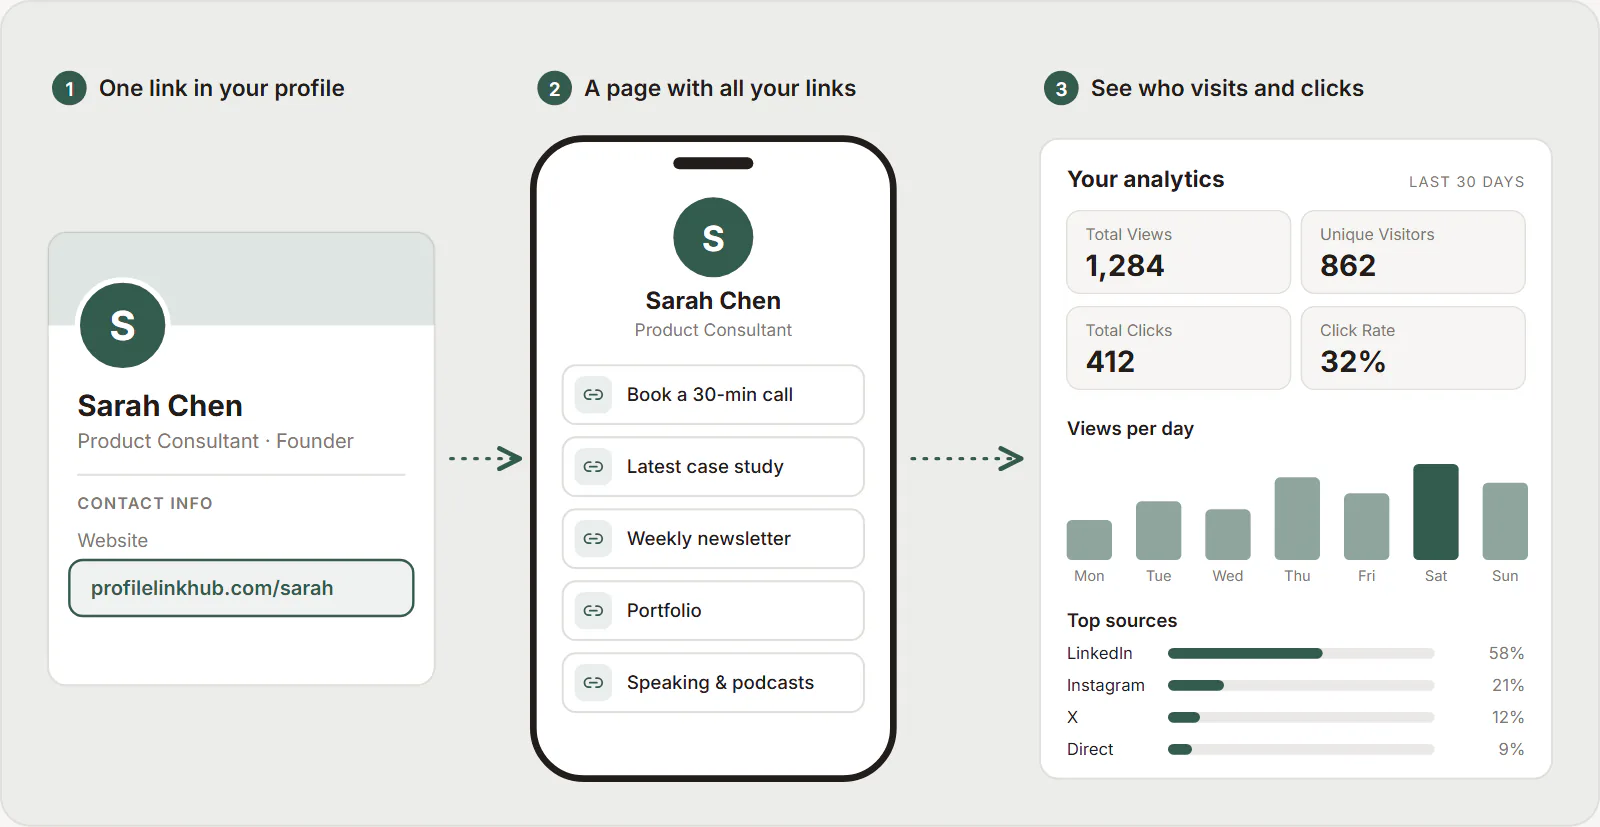Viewport: 1600px width, 827px height.
Task: Click the 21% Instagram value
Action: pyautogui.click(x=1508, y=686)
